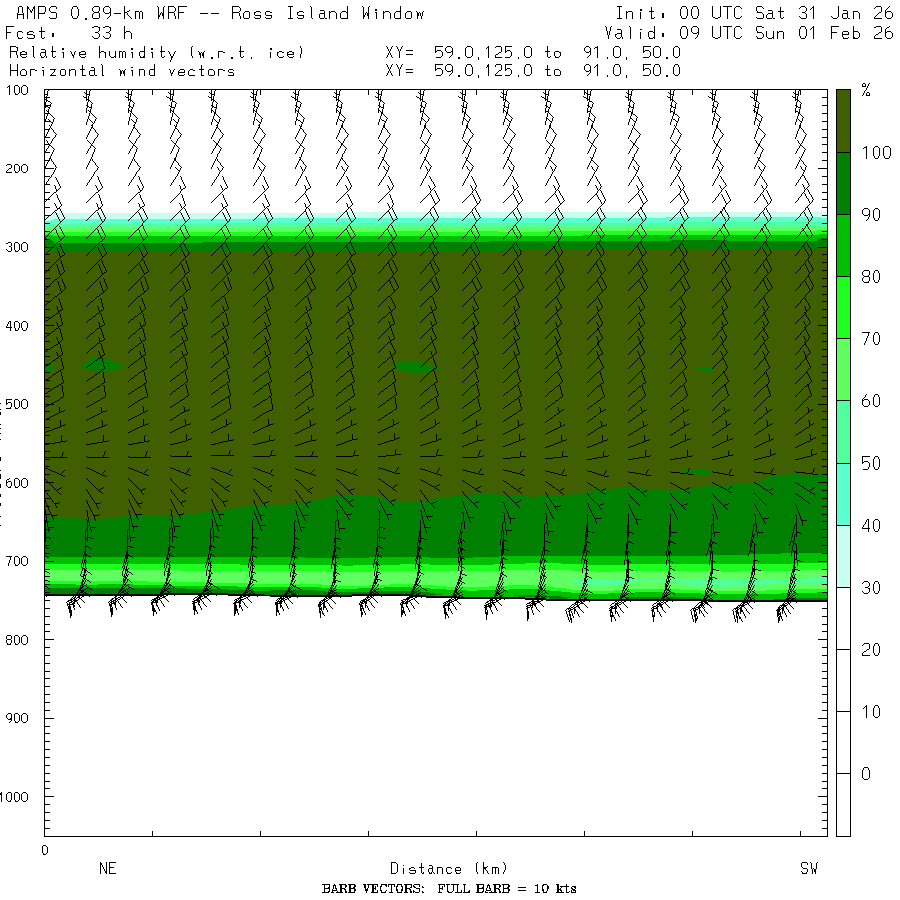Click the pressure axis label '400'

click(17, 326)
